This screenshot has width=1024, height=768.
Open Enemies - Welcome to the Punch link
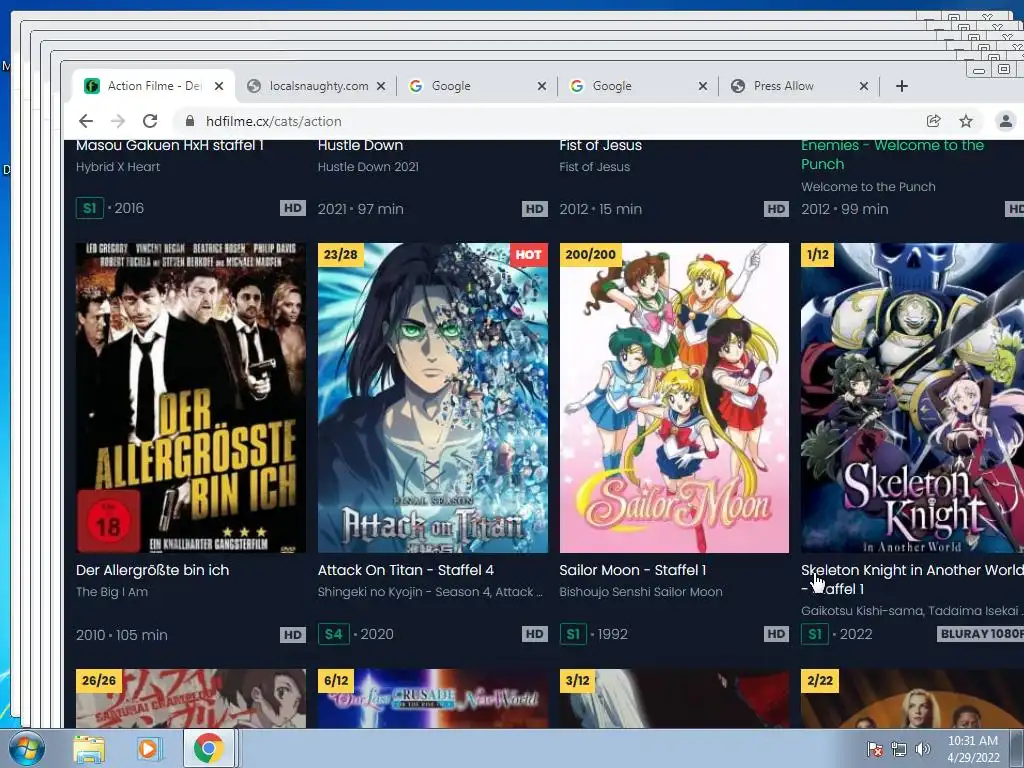(893, 155)
